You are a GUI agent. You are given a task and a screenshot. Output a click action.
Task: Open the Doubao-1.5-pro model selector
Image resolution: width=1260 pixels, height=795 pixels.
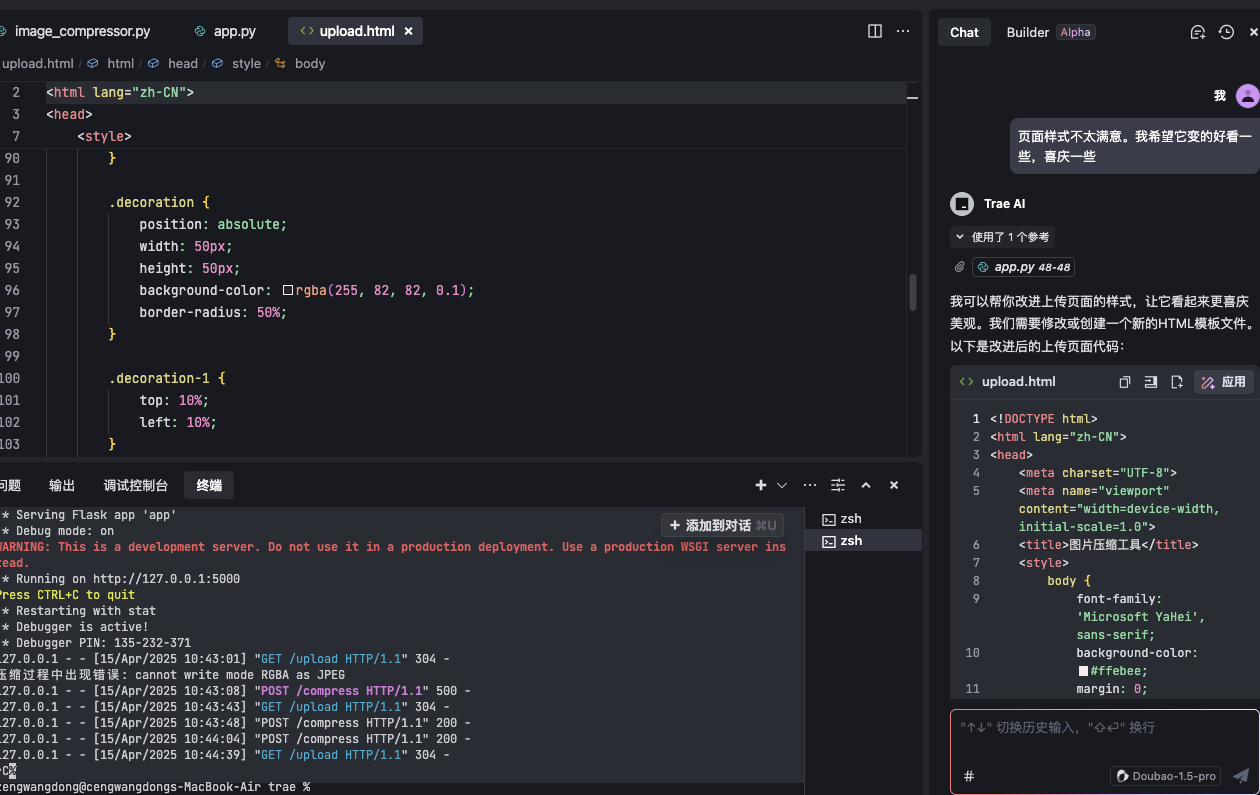tap(1166, 776)
